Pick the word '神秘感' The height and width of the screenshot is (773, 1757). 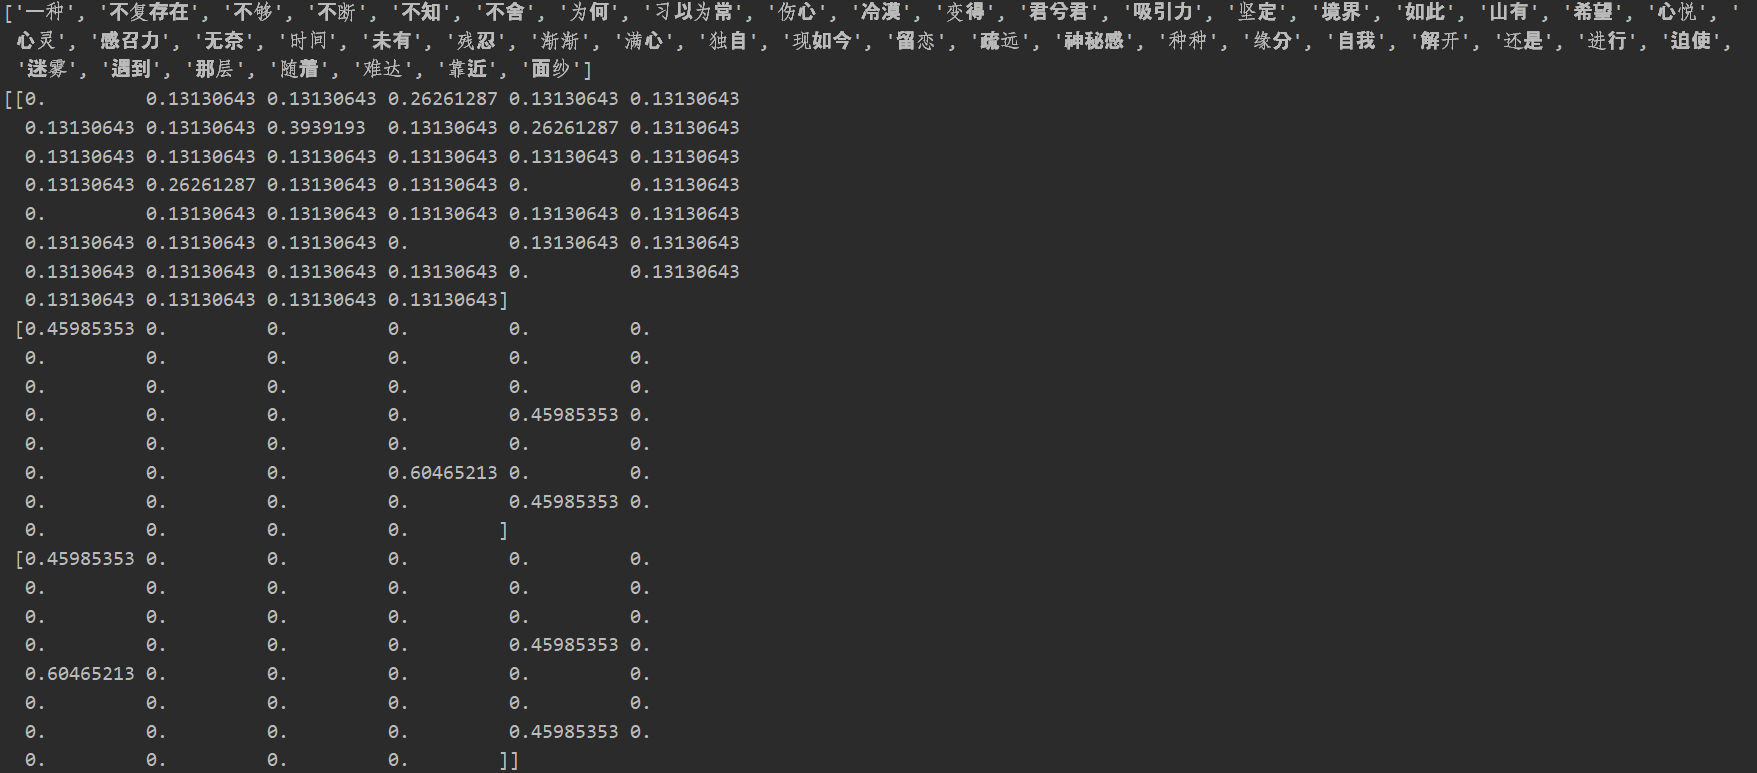(1094, 41)
